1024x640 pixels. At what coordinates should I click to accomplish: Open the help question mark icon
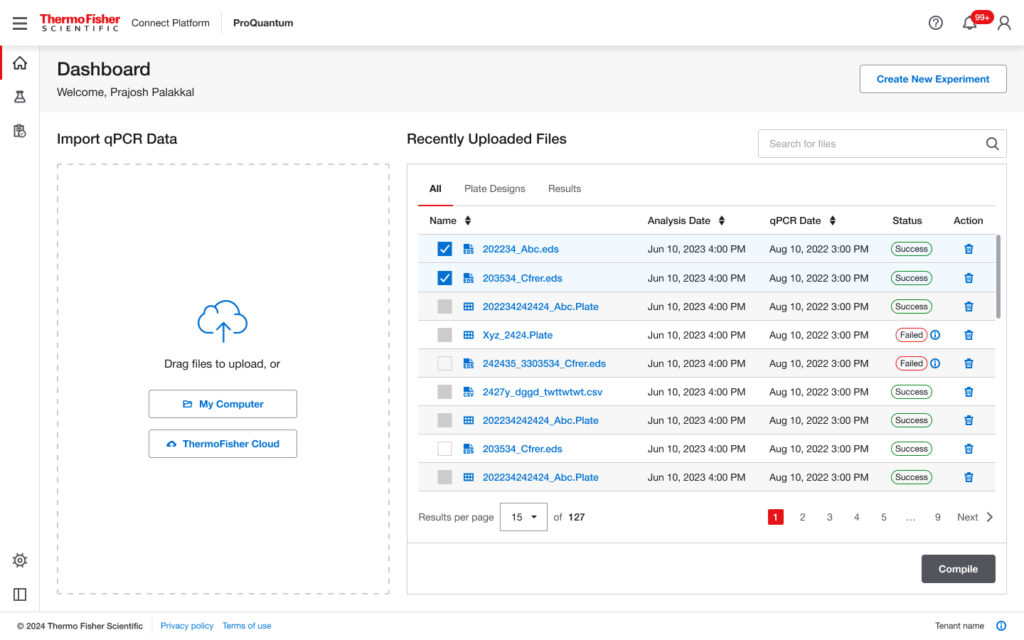click(x=936, y=23)
